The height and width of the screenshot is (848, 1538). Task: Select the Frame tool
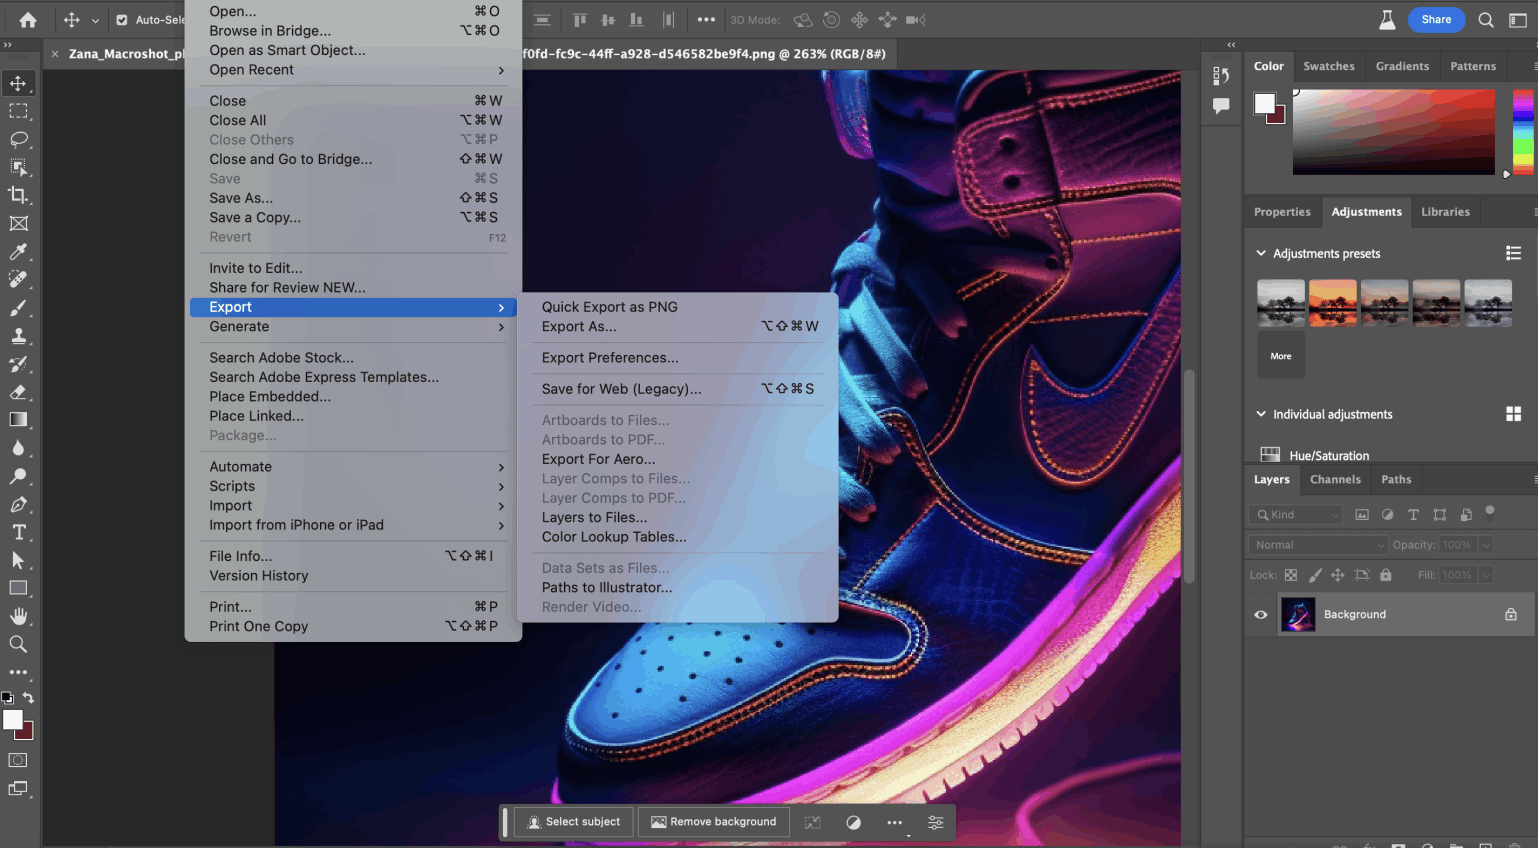click(x=19, y=224)
